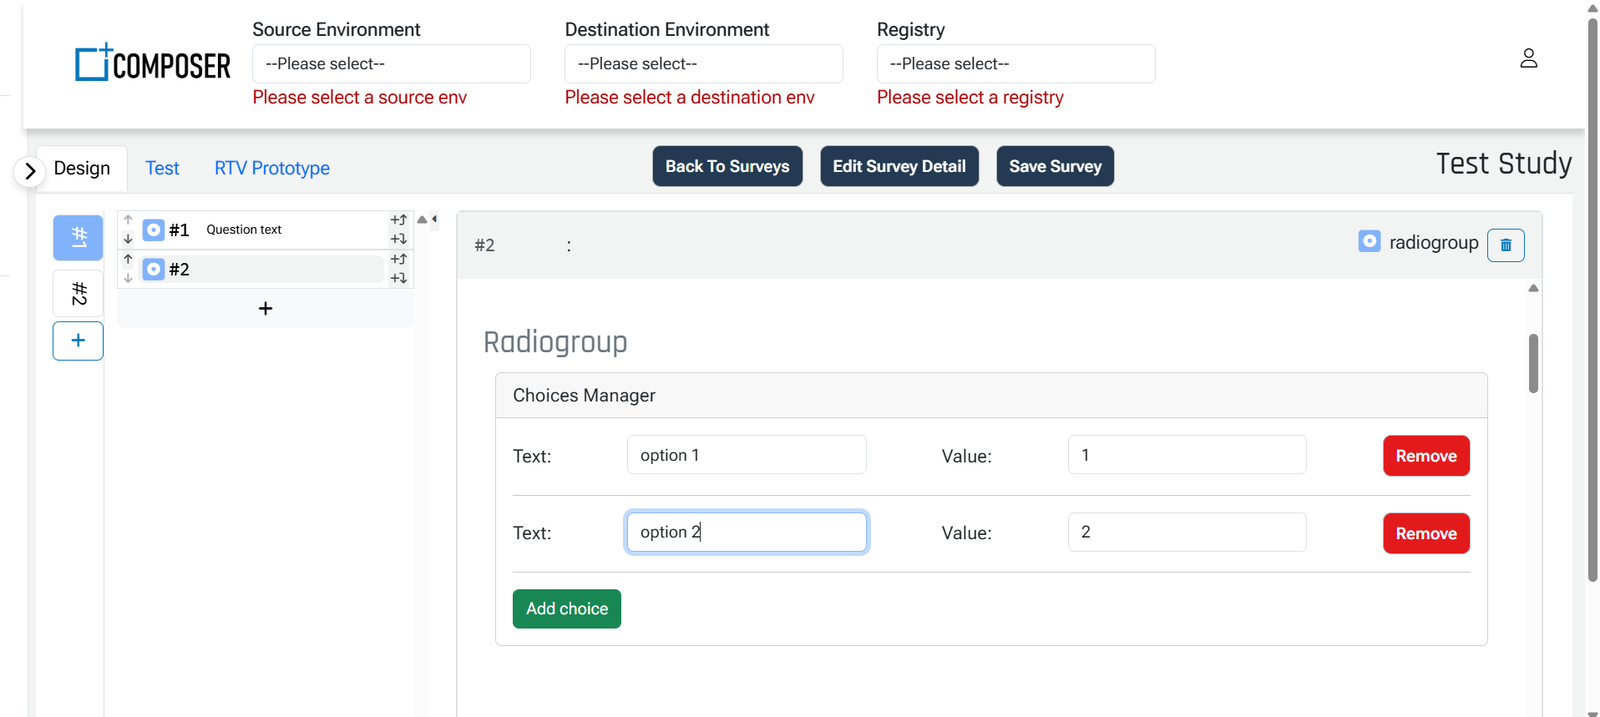Viewport: 1600px width, 717px height.
Task: Remove the option 2 choice
Action: coord(1426,533)
